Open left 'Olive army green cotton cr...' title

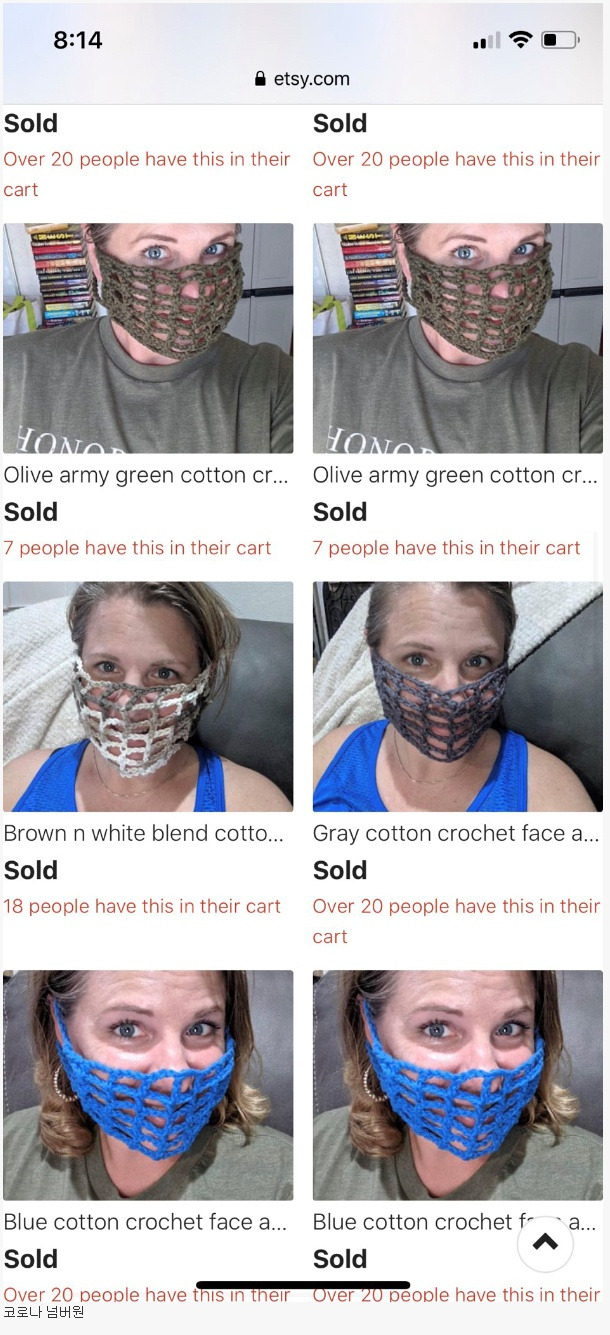pyautogui.click(x=146, y=476)
